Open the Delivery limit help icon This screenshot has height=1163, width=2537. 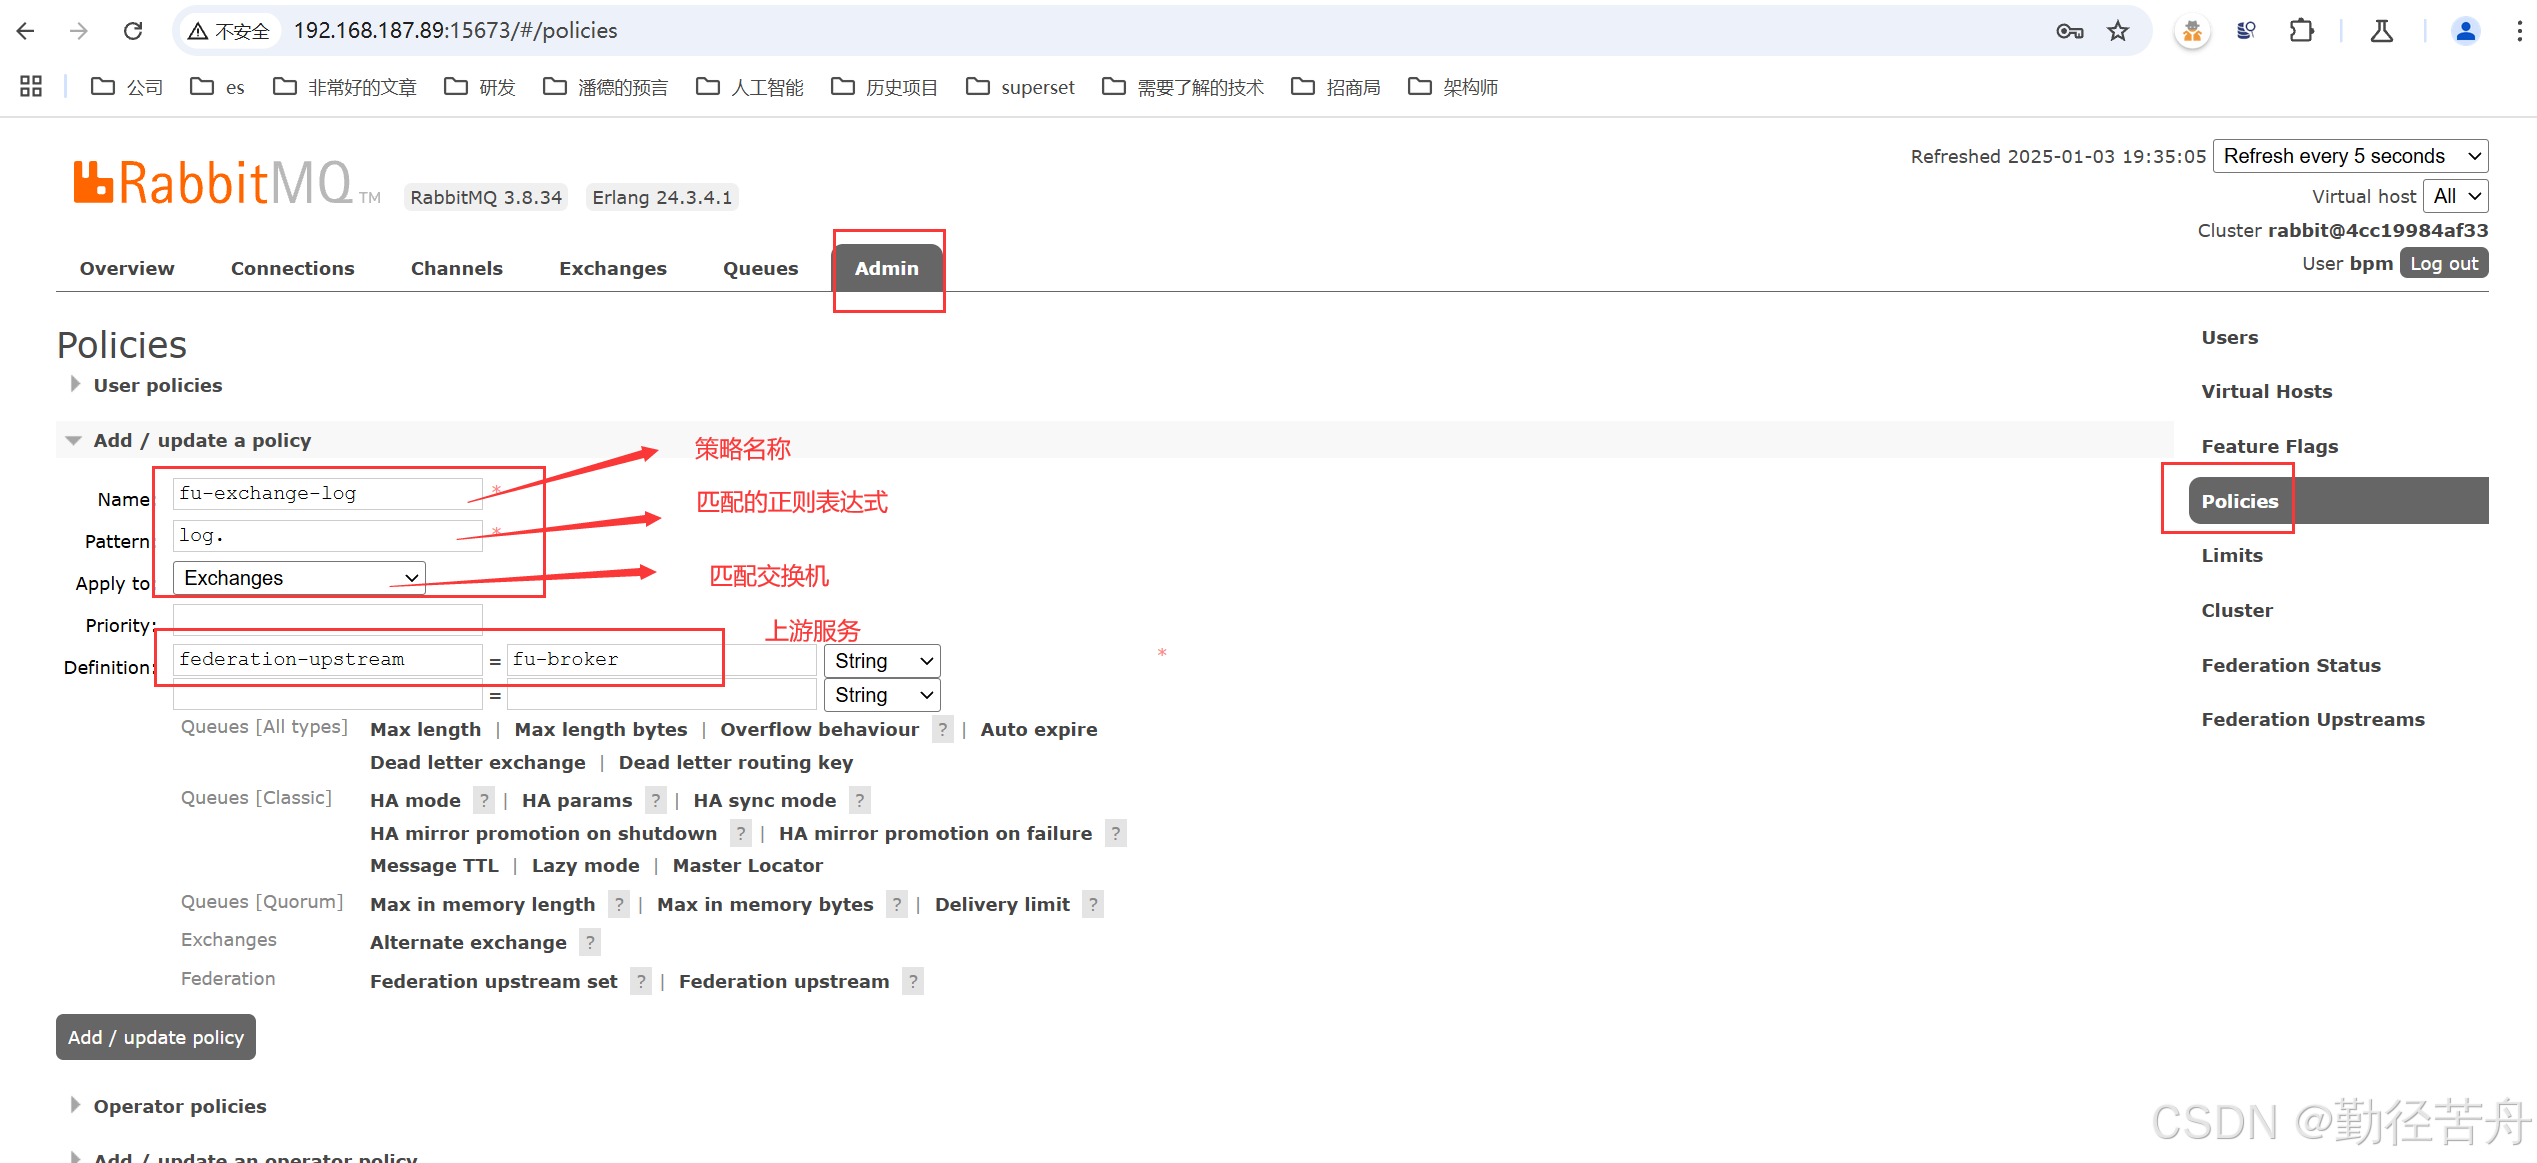point(1092,904)
